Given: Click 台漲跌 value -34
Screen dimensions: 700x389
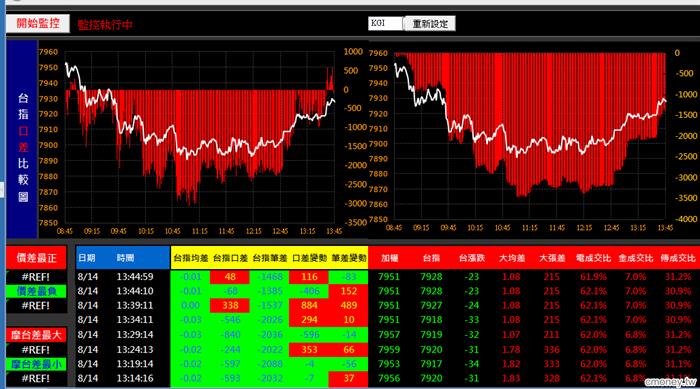Looking at the screenshot, I should coord(471,364).
